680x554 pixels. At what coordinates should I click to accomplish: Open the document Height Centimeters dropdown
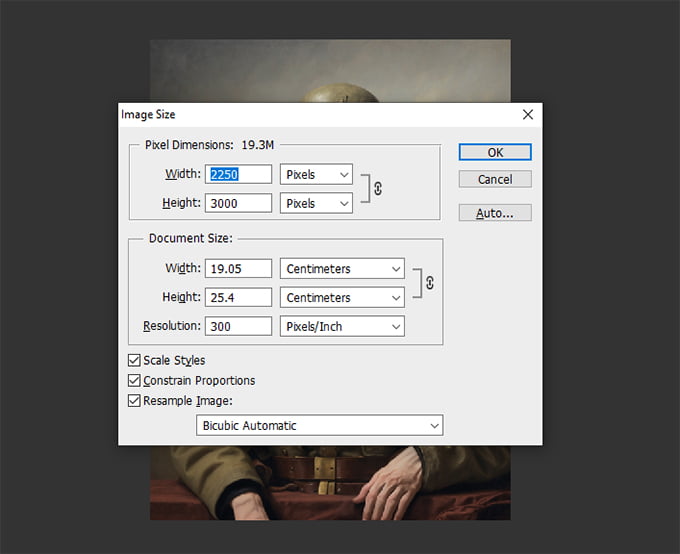[x=342, y=298]
